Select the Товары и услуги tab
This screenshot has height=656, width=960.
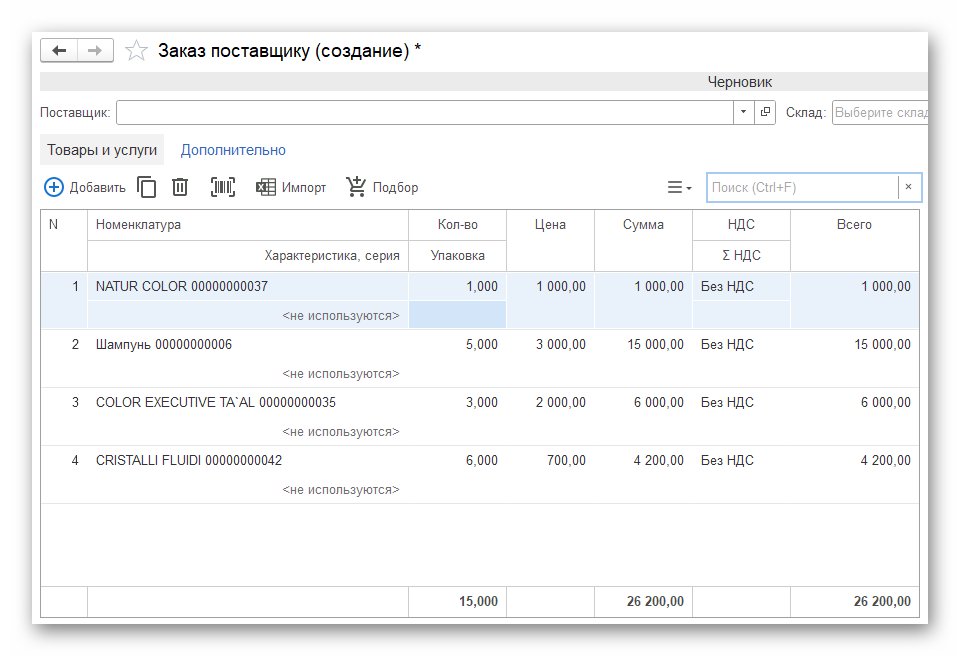[x=102, y=150]
